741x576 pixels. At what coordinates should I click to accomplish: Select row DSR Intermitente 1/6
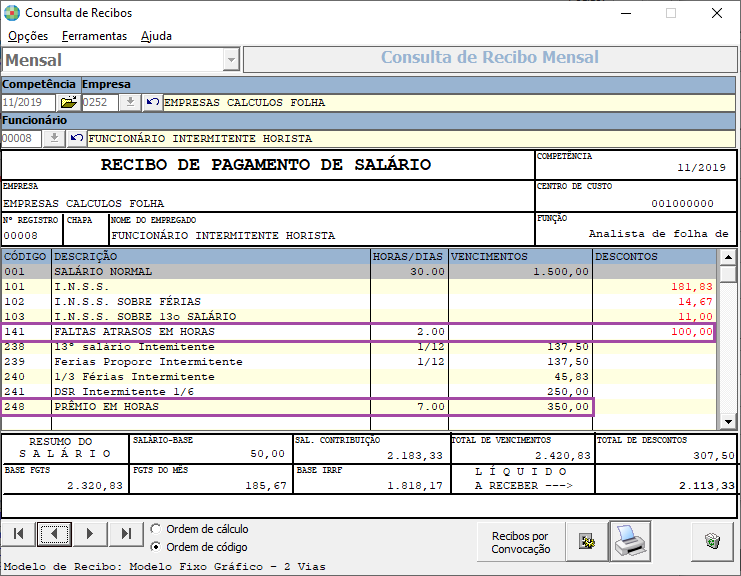click(x=359, y=391)
